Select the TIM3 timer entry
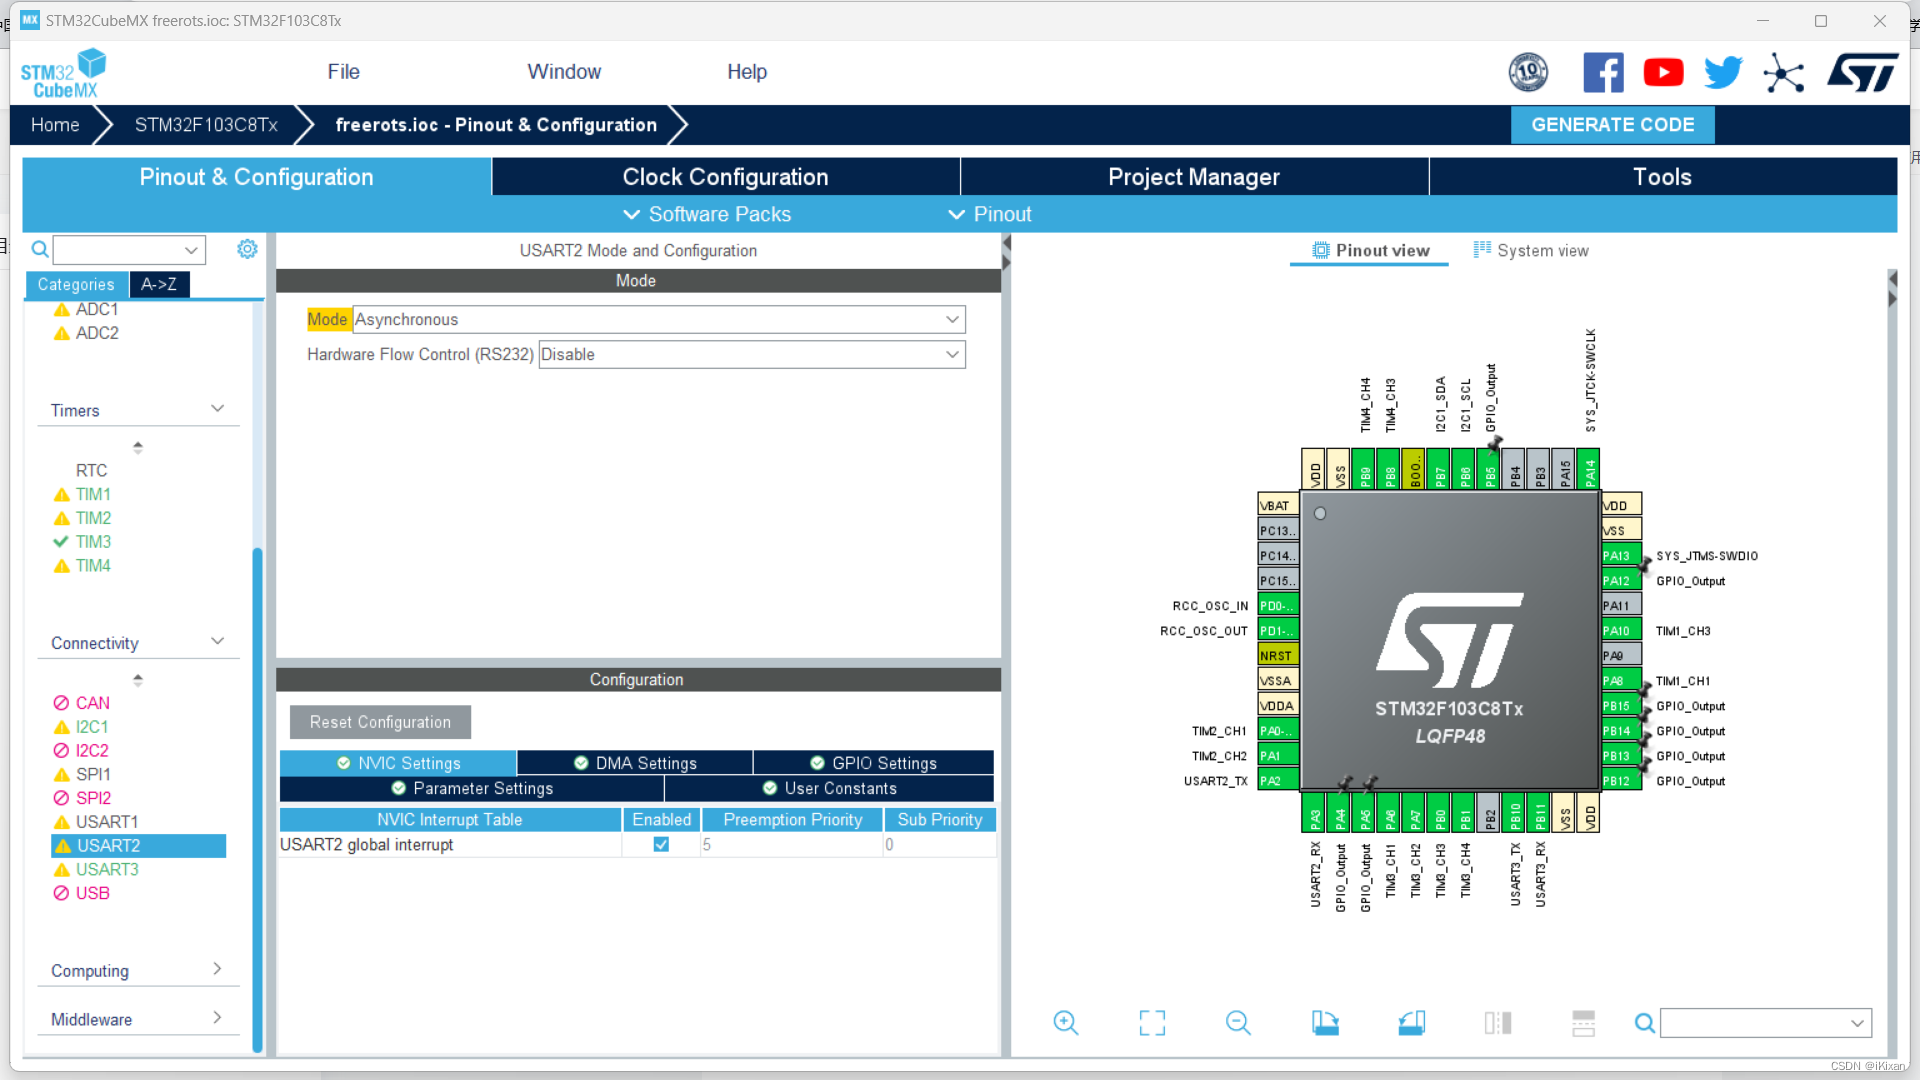This screenshot has width=1920, height=1080. (x=93, y=541)
